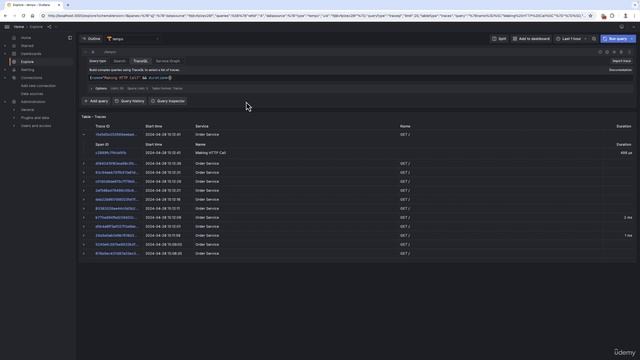This screenshot has width=640, height=360.
Task: Collapse the first expanded trace row
Action: (84, 135)
